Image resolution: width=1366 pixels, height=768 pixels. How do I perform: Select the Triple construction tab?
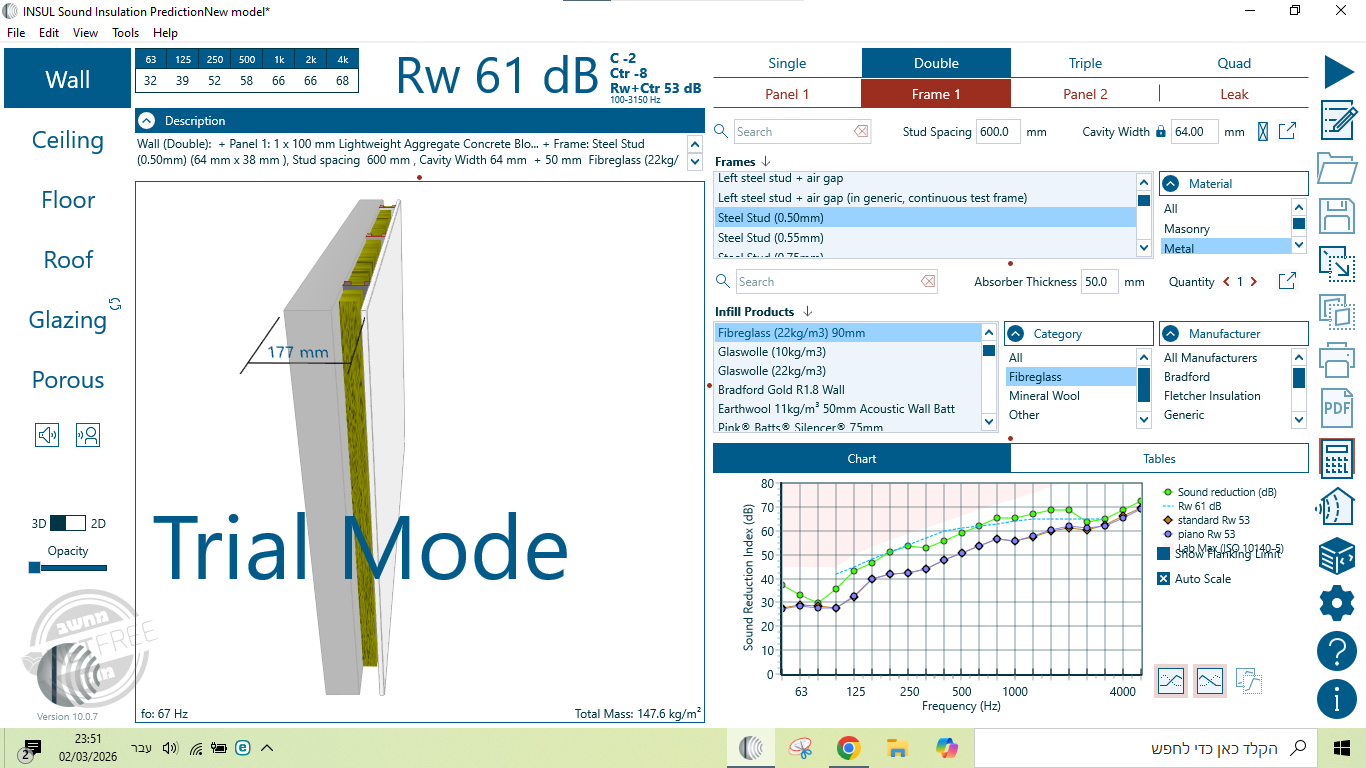pos(1085,63)
